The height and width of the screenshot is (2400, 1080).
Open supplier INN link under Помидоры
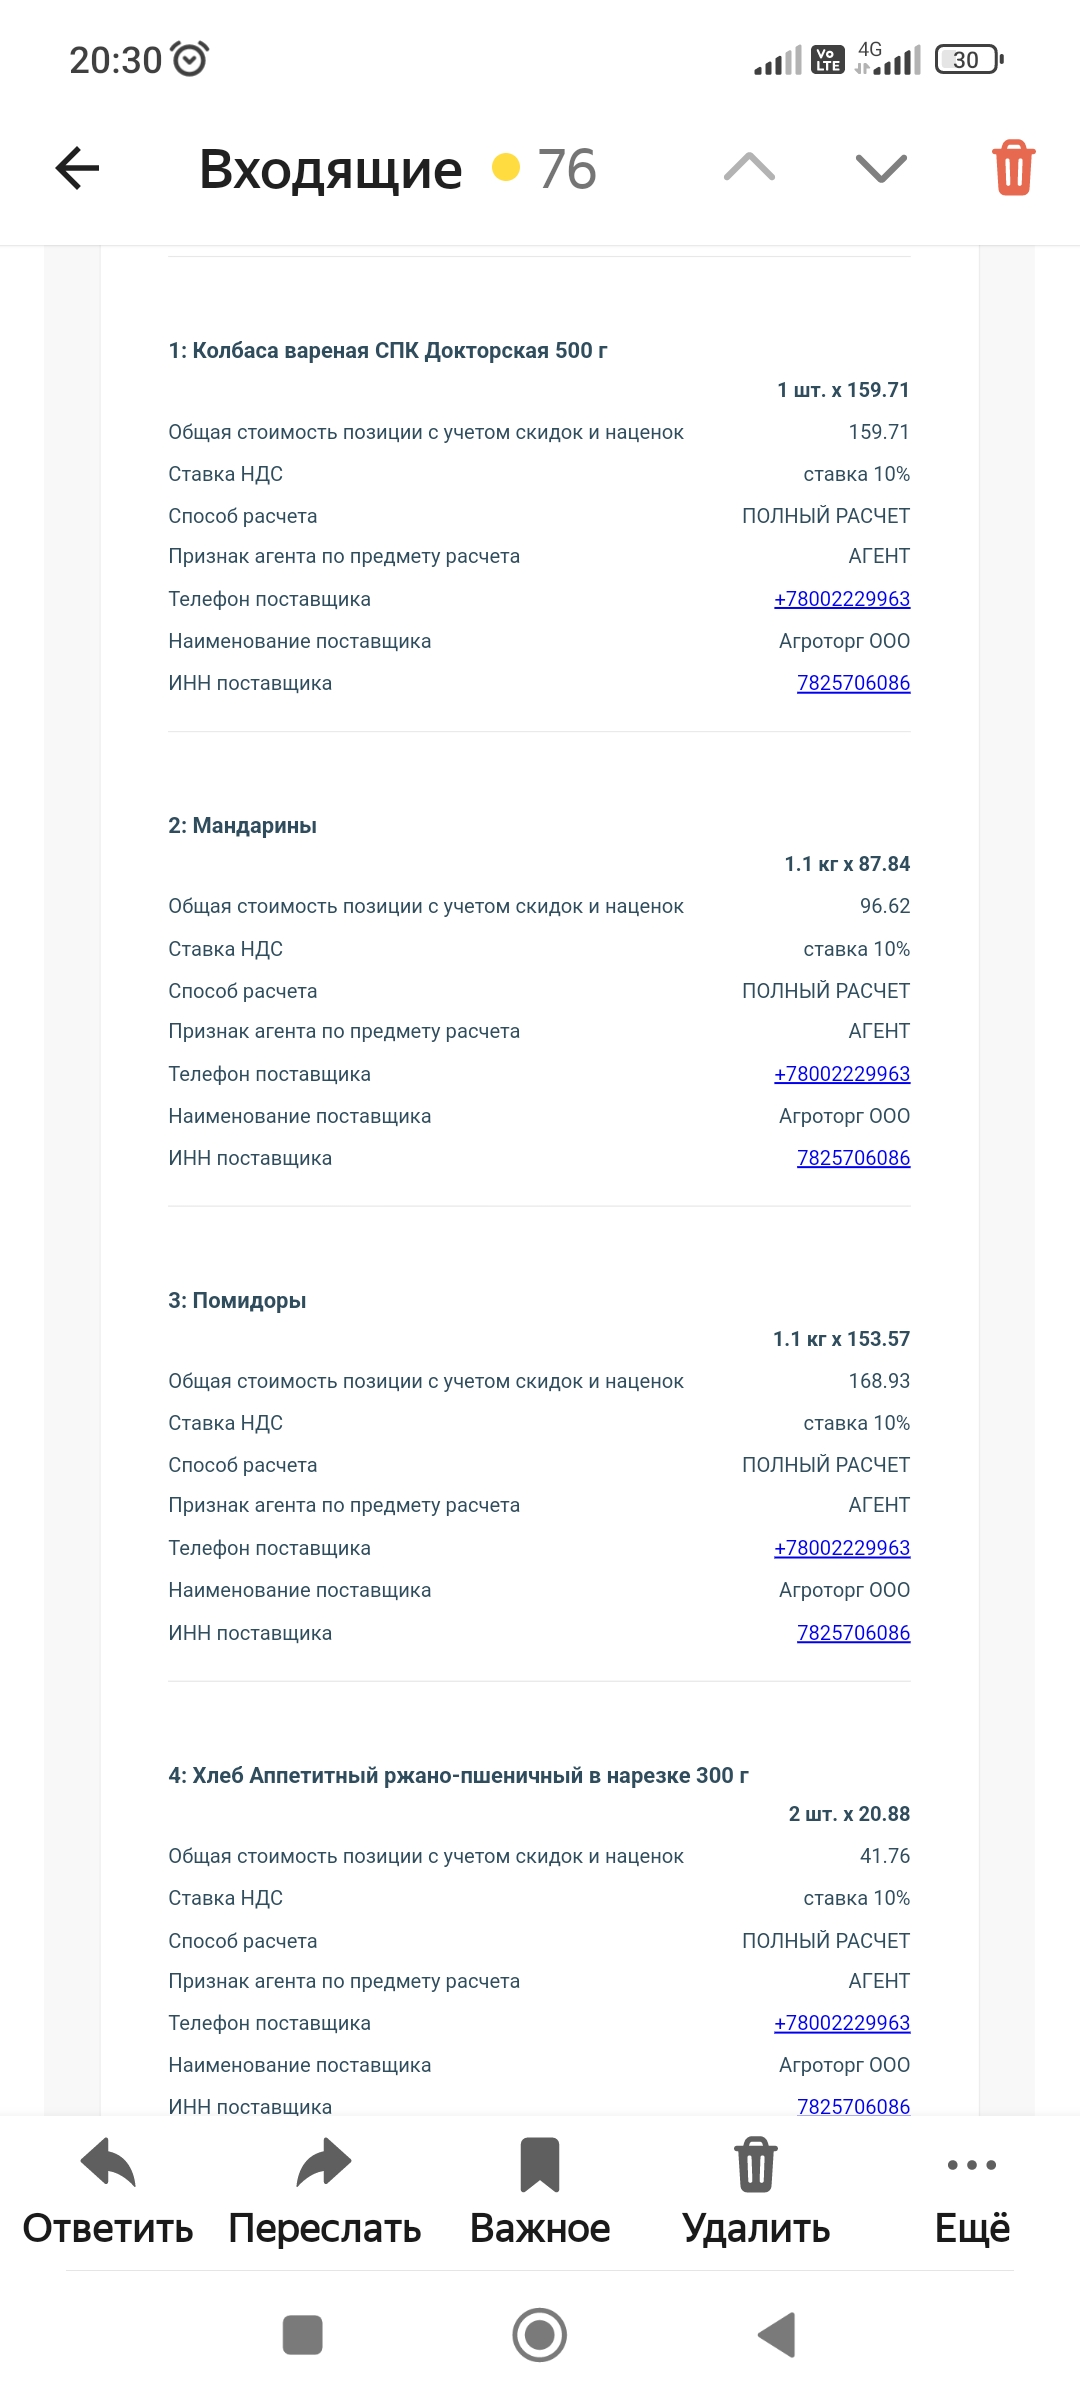tap(853, 1633)
